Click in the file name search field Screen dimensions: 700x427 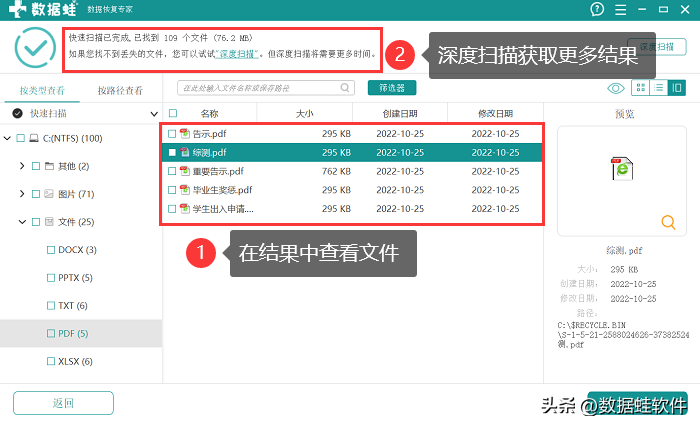[x=266, y=88]
